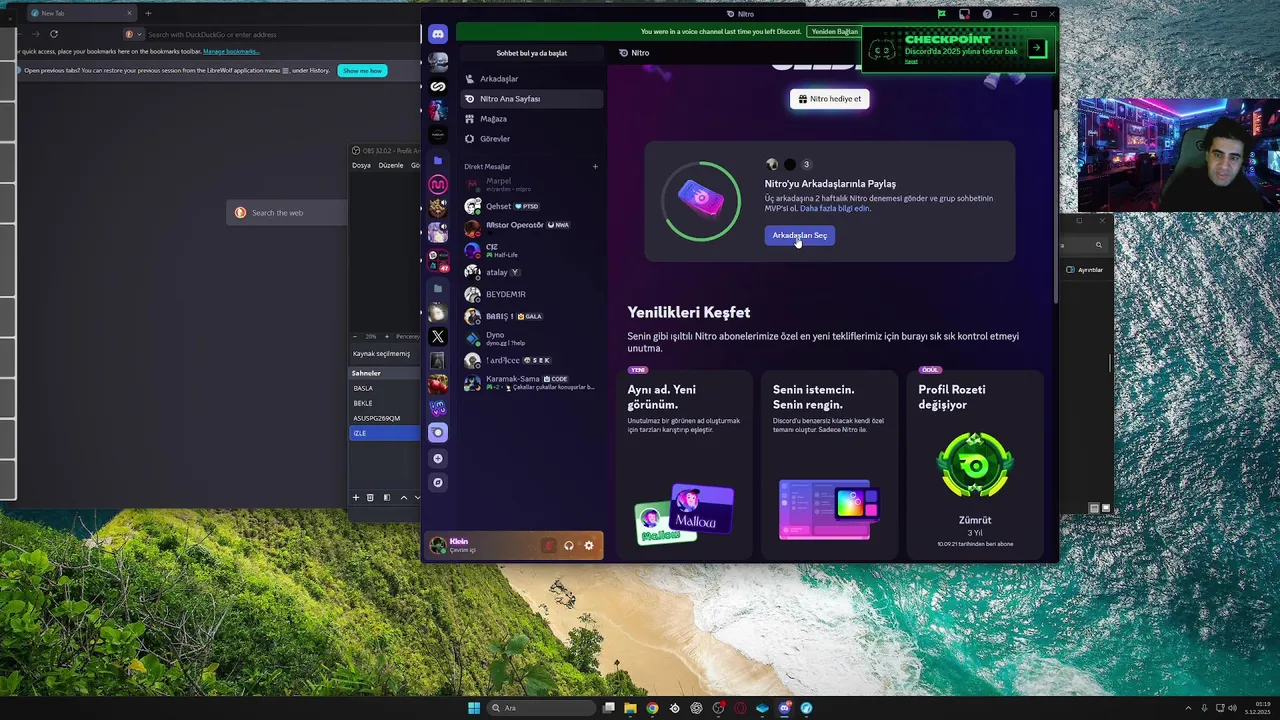Open Arkadaşlar in Discord sidebar

532,79
